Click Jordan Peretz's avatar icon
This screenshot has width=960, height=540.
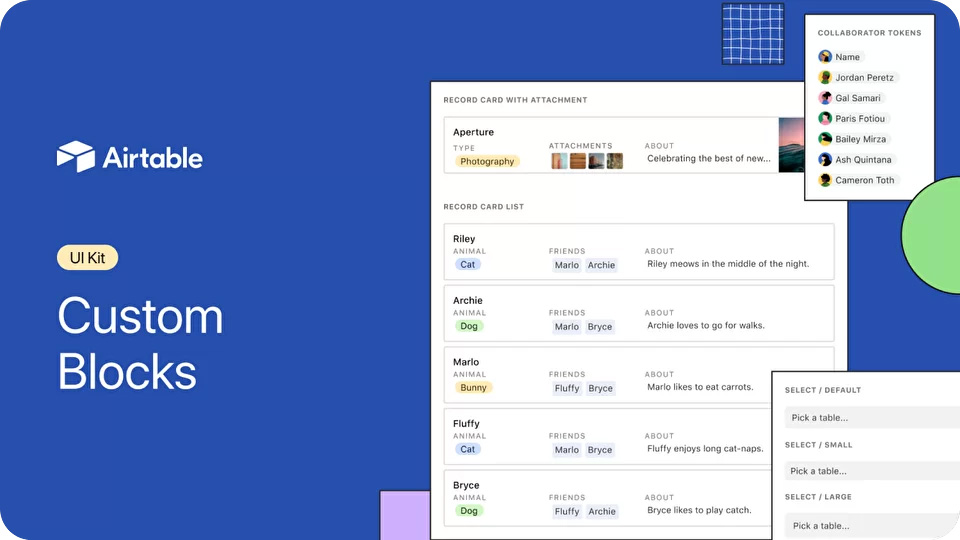coord(825,78)
